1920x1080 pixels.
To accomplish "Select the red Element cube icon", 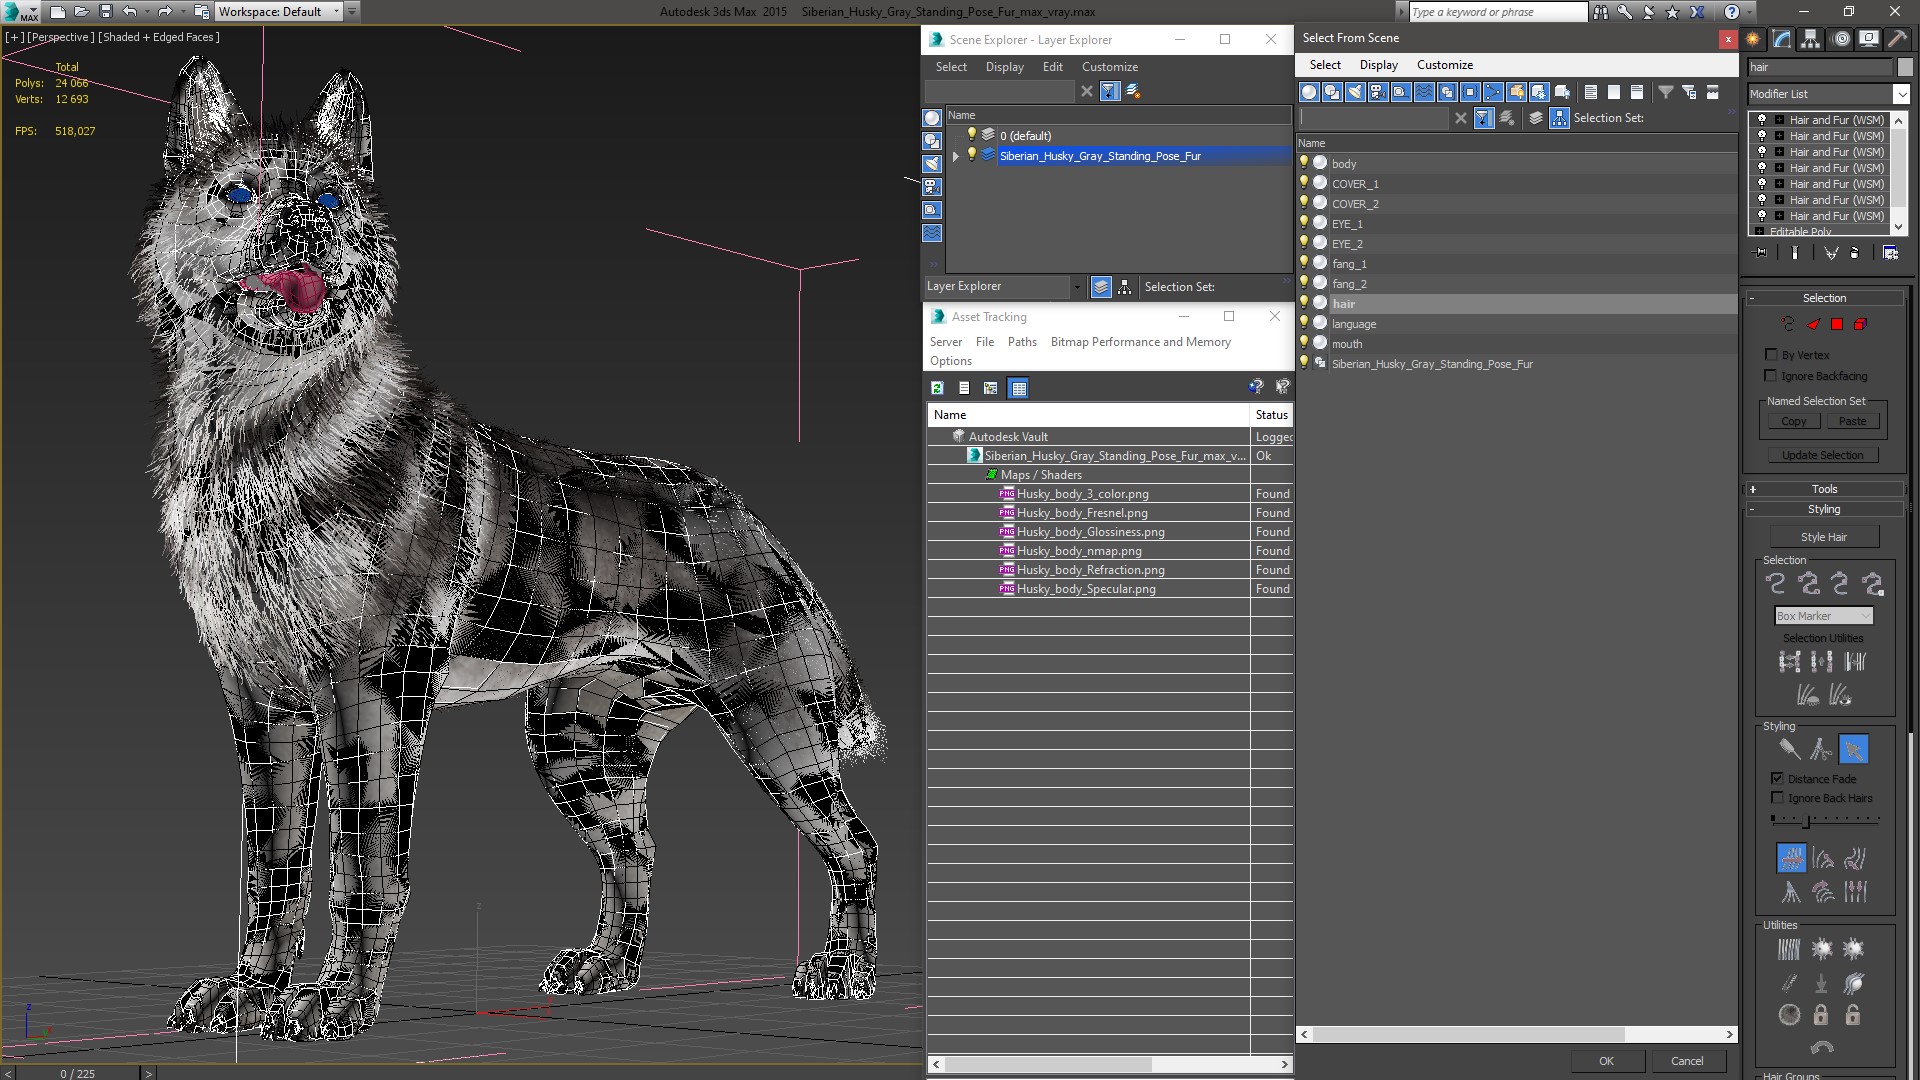I will (1861, 324).
